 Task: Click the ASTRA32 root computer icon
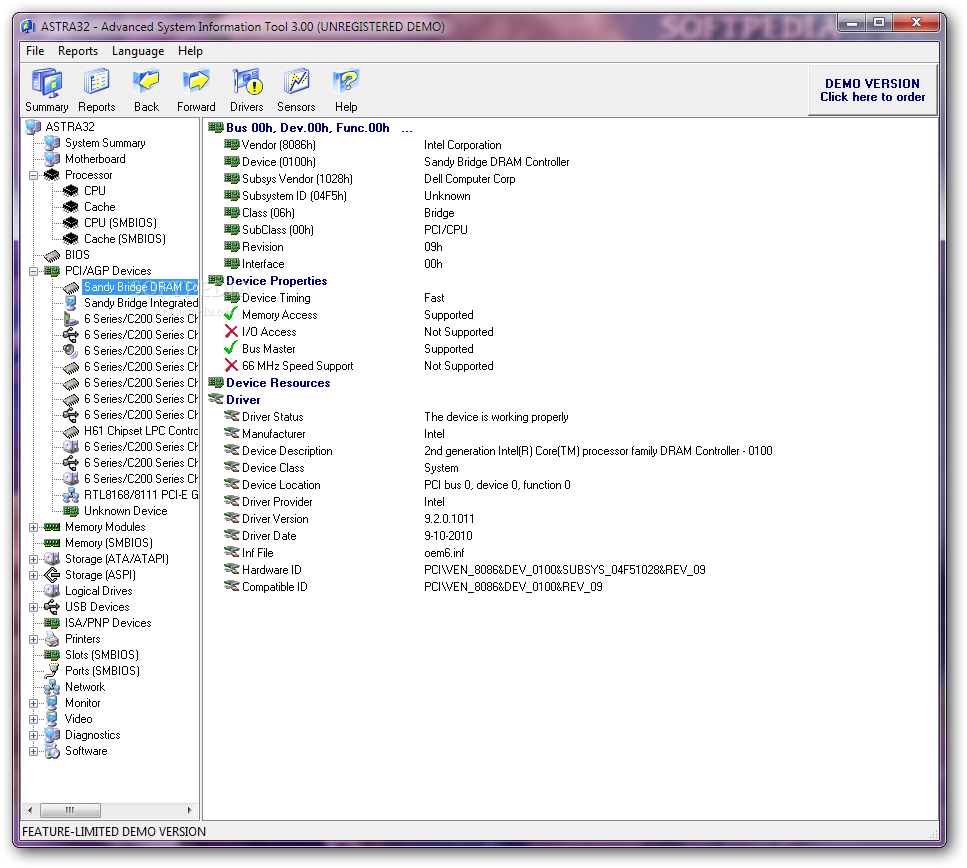click(33, 127)
